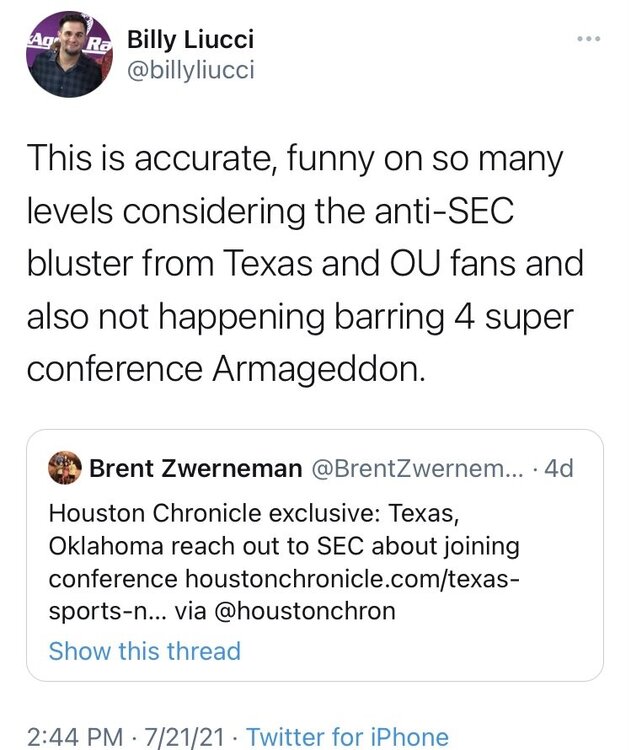The width and height of the screenshot is (631, 750).
Task: Open the truncated @BrentZwernem handle
Action: tap(410, 468)
